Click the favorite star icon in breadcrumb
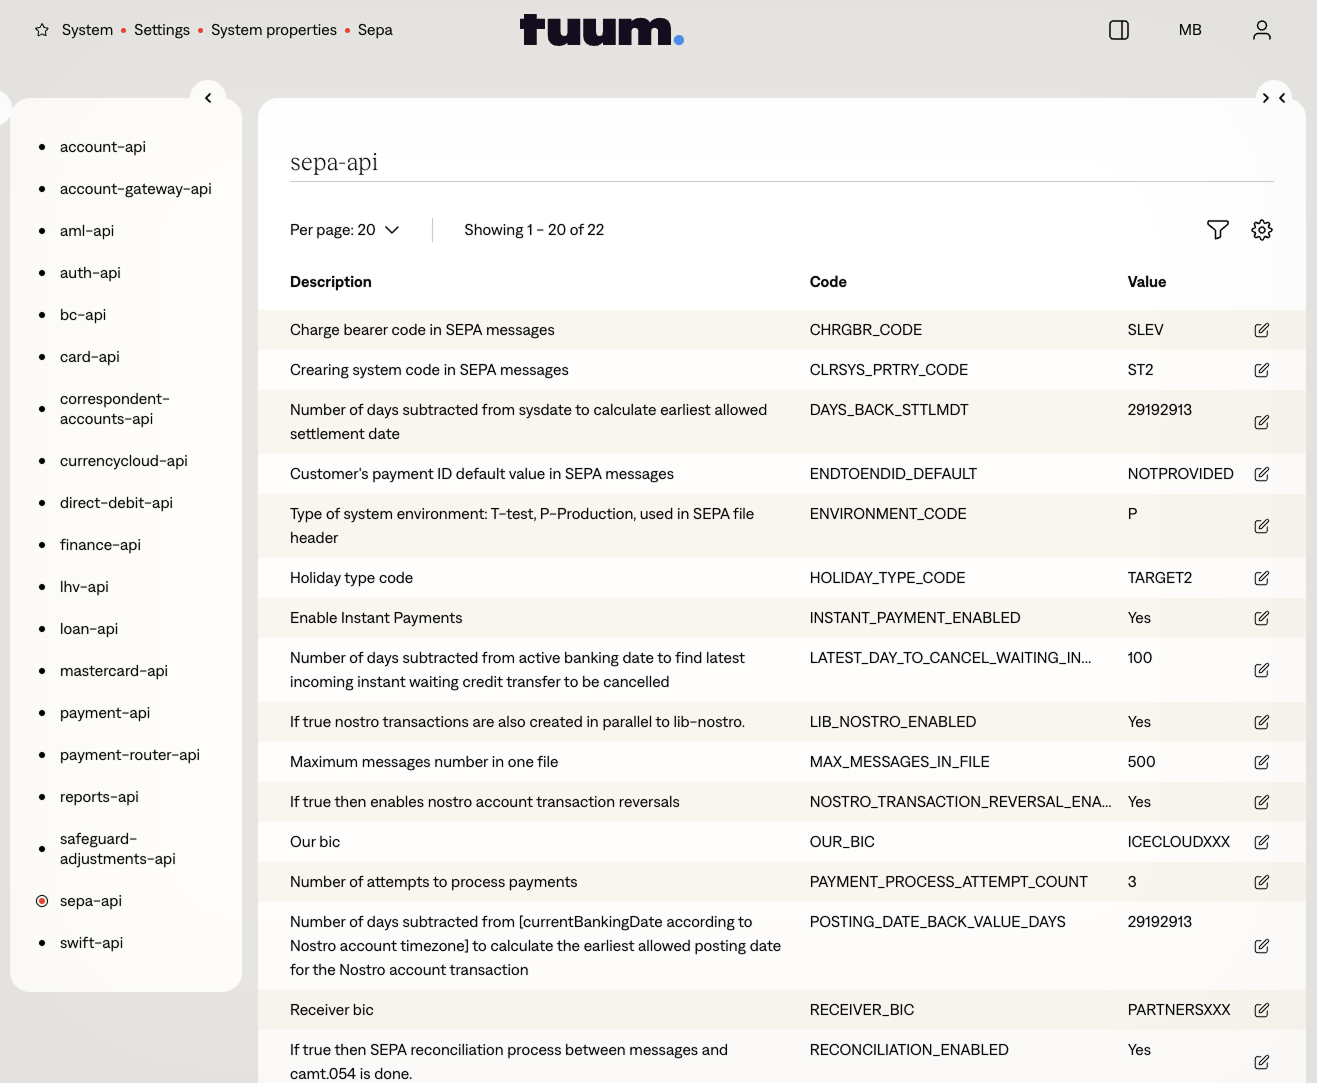Image resolution: width=1317 pixels, height=1083 pixels. coord(42,30)
